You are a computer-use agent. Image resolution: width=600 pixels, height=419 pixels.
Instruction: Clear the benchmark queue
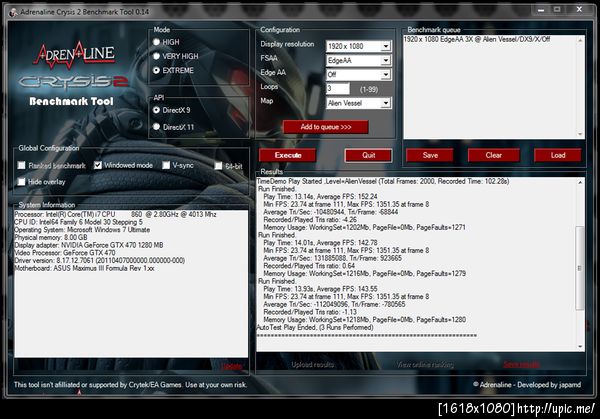coord(494,155)
